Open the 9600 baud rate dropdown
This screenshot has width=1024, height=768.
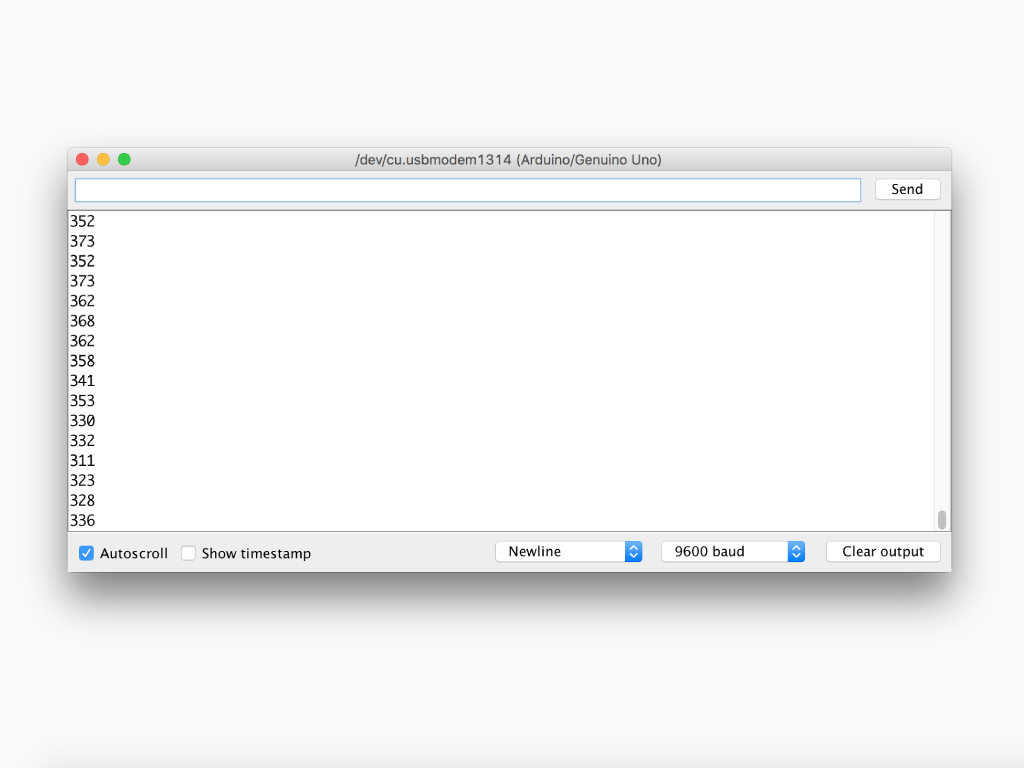point(733,552)
